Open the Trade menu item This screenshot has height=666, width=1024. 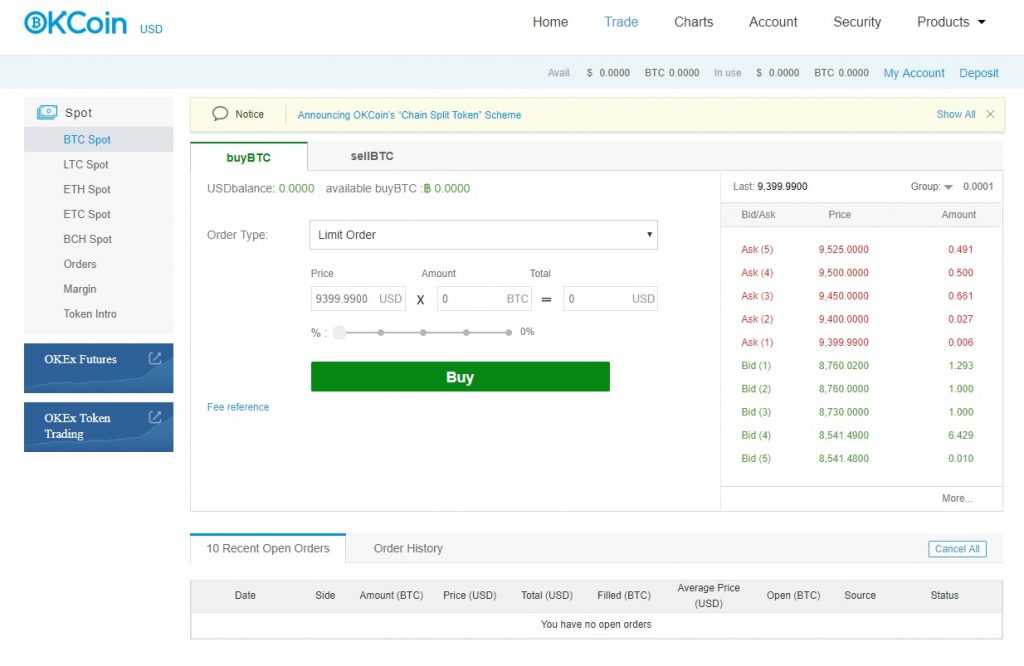point(621,22)
